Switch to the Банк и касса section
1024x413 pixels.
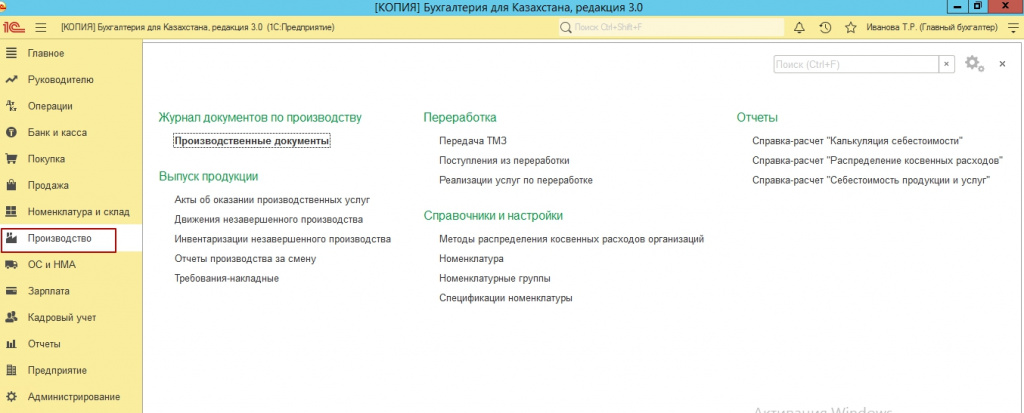57,133
